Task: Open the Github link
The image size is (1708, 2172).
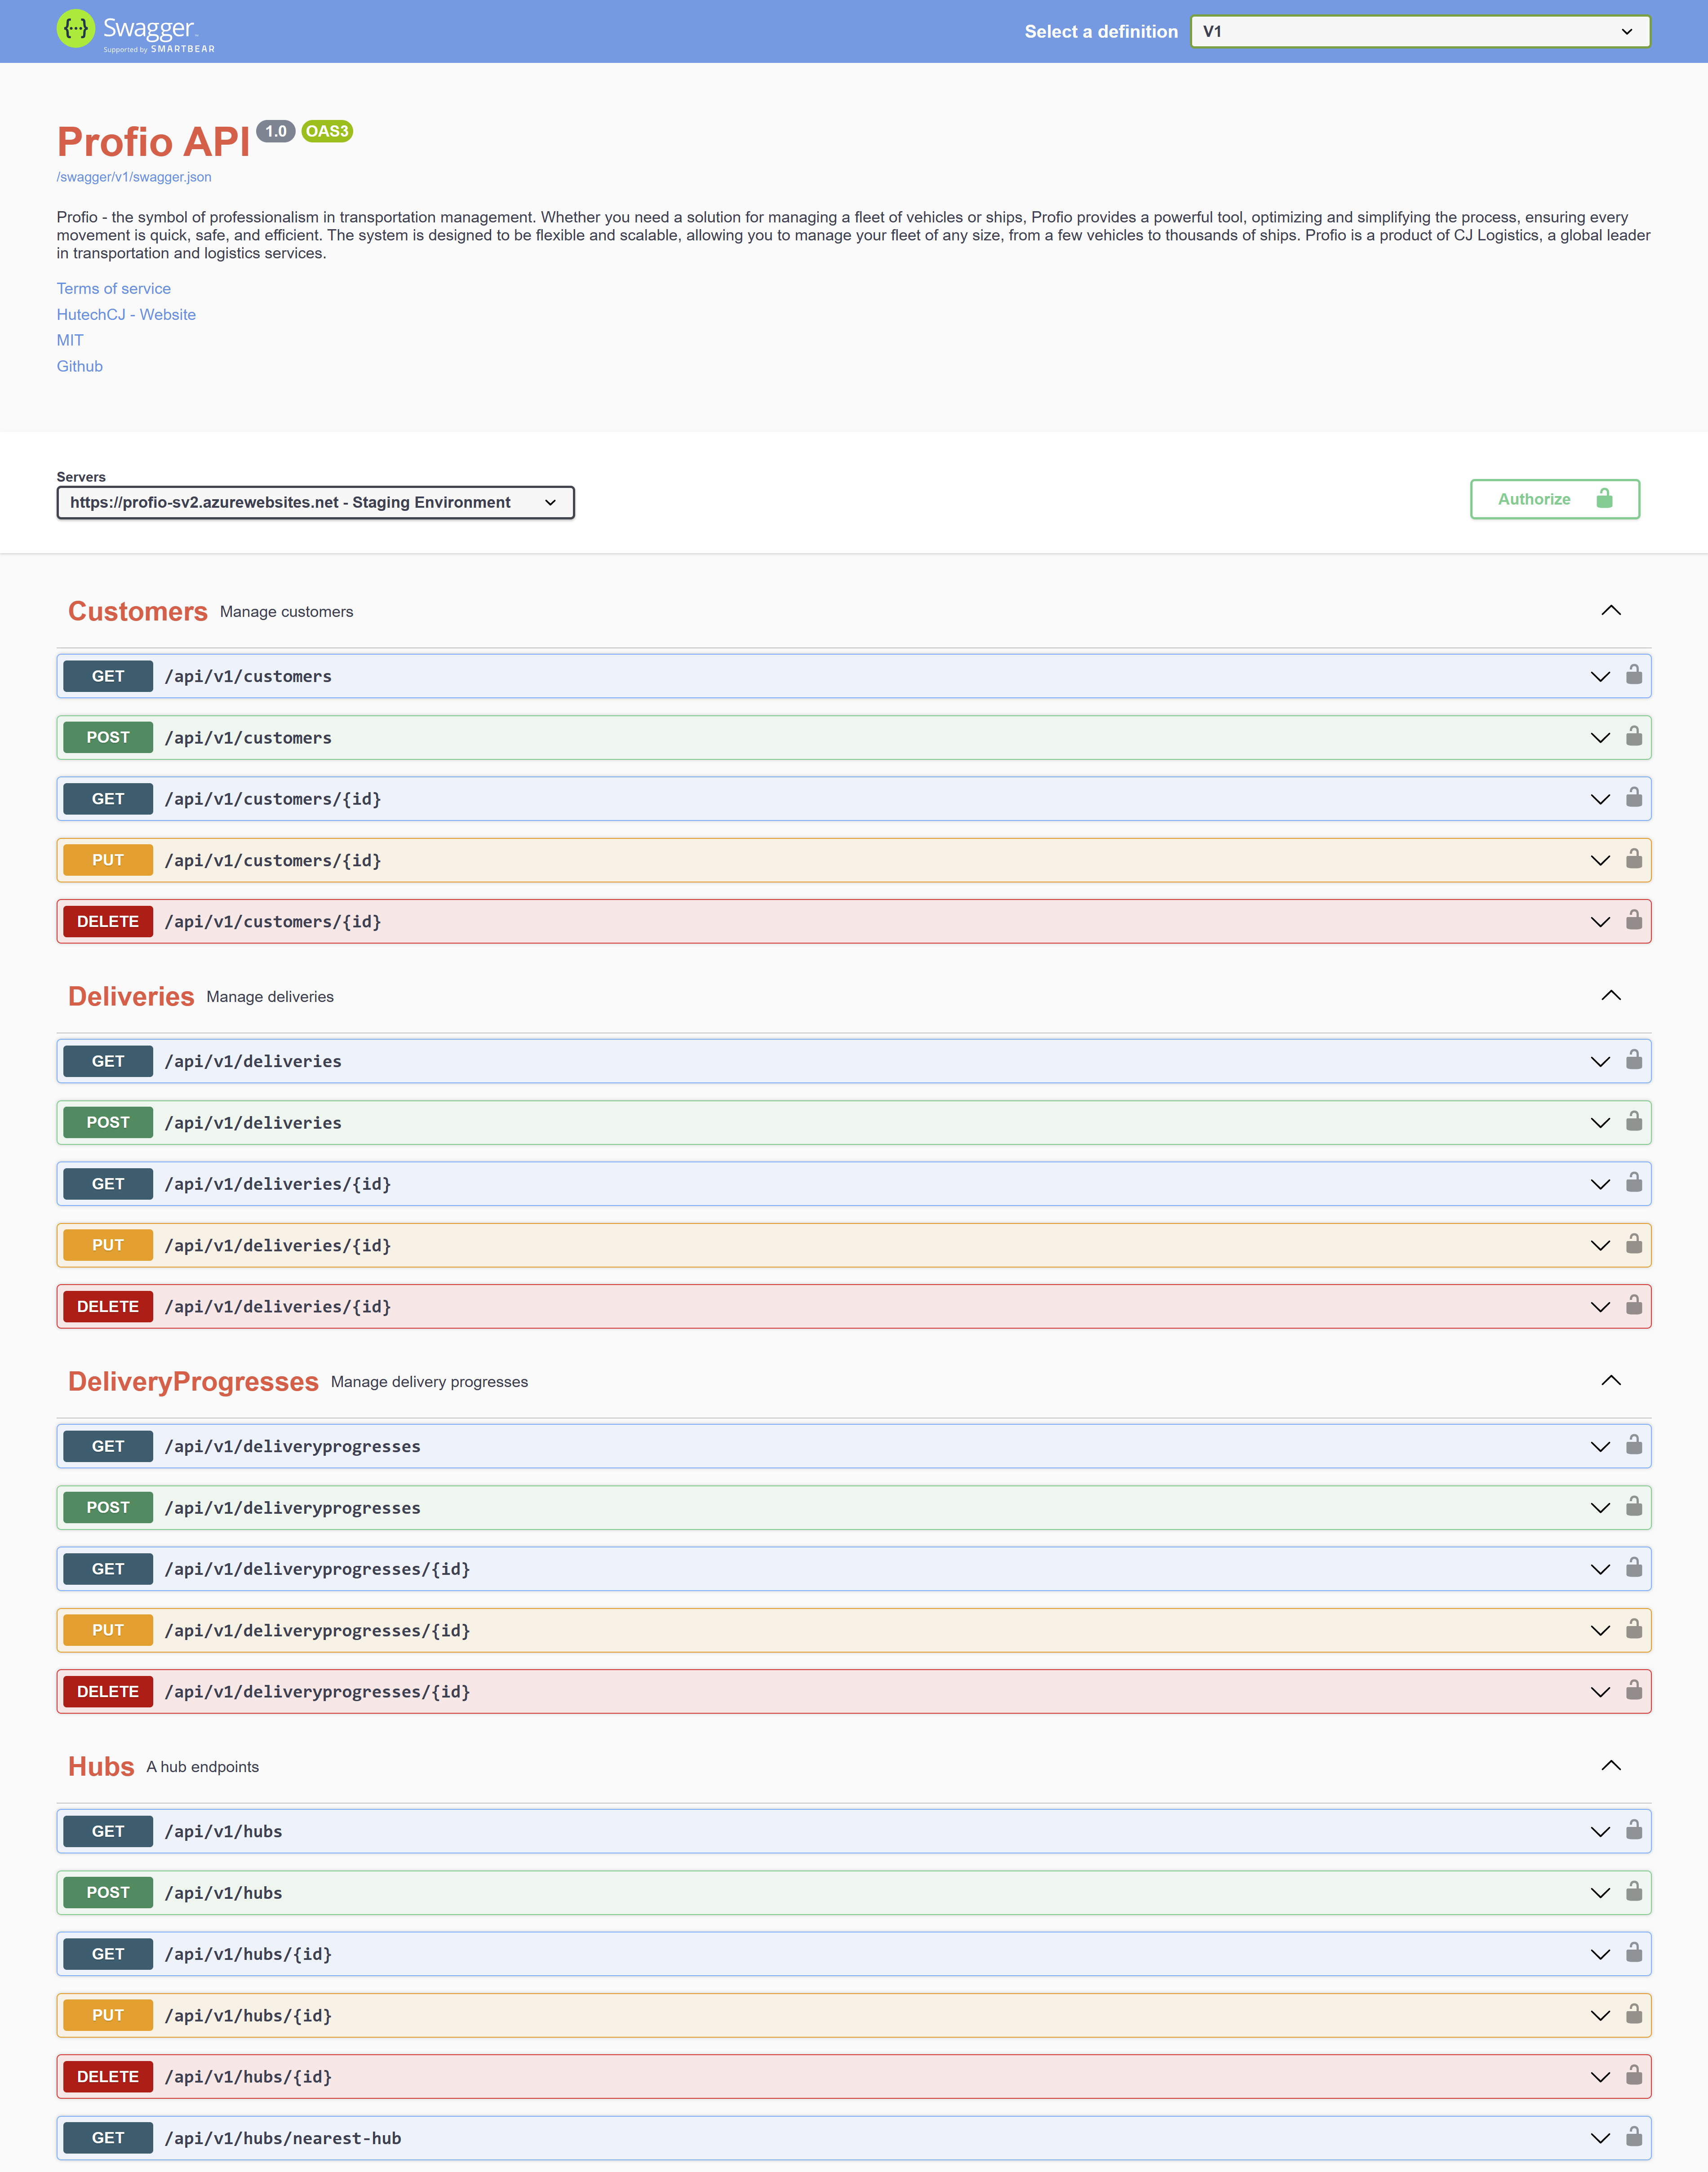Action: [x=79, y=366]
